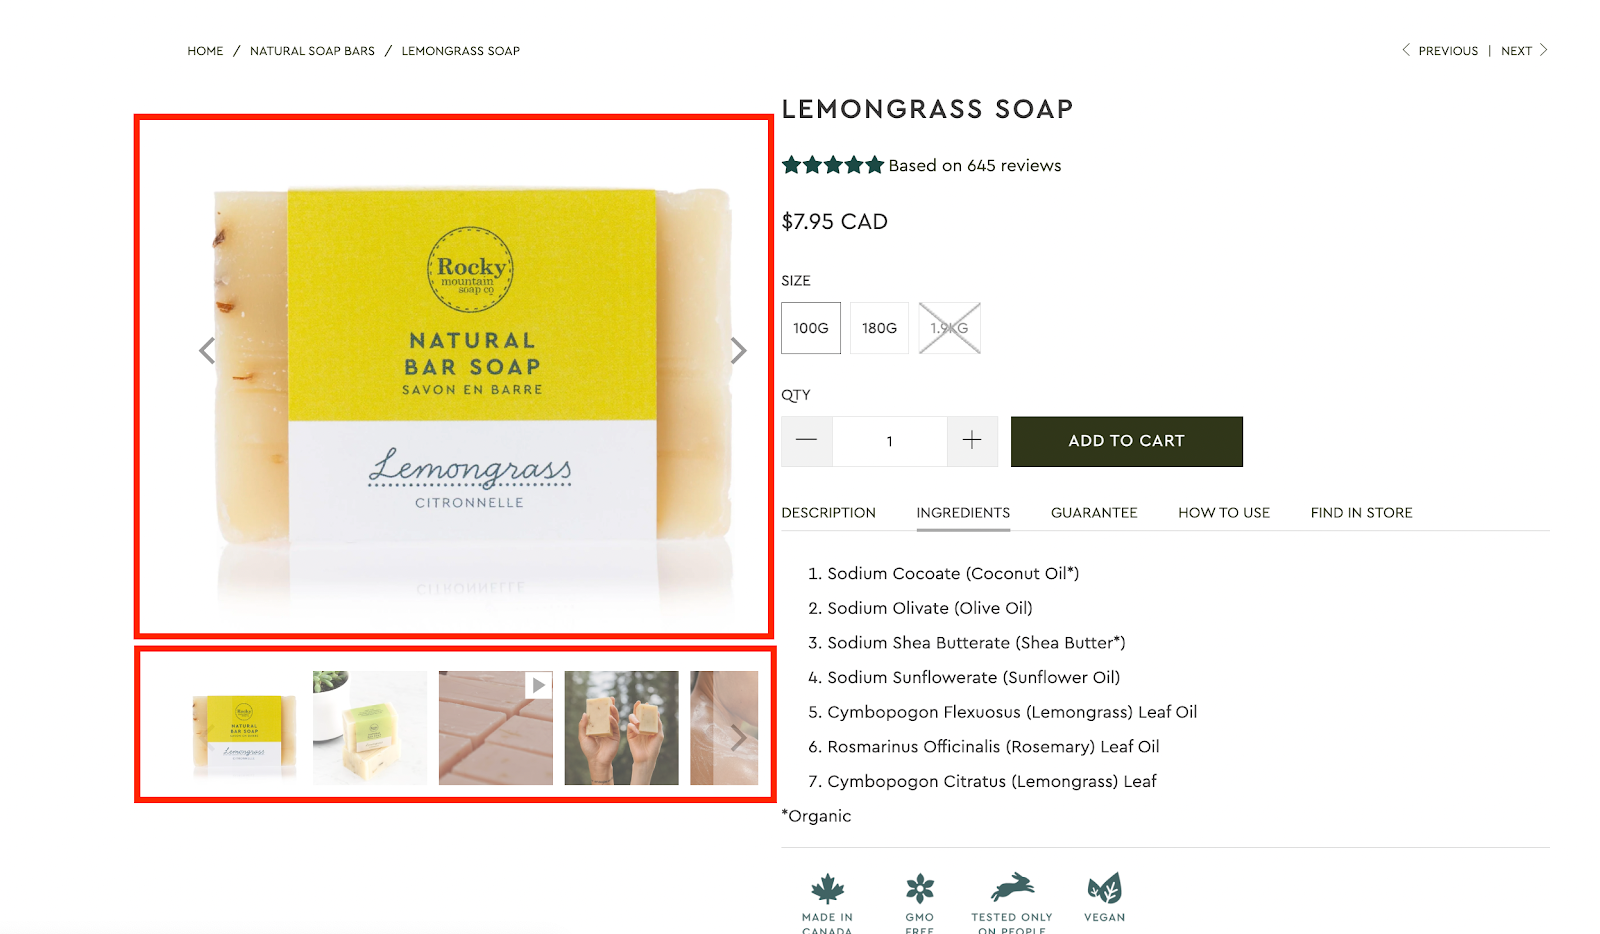Open the Find In Store tab
Viewport: 1600px width, 934px height.
pos(1362,513)
